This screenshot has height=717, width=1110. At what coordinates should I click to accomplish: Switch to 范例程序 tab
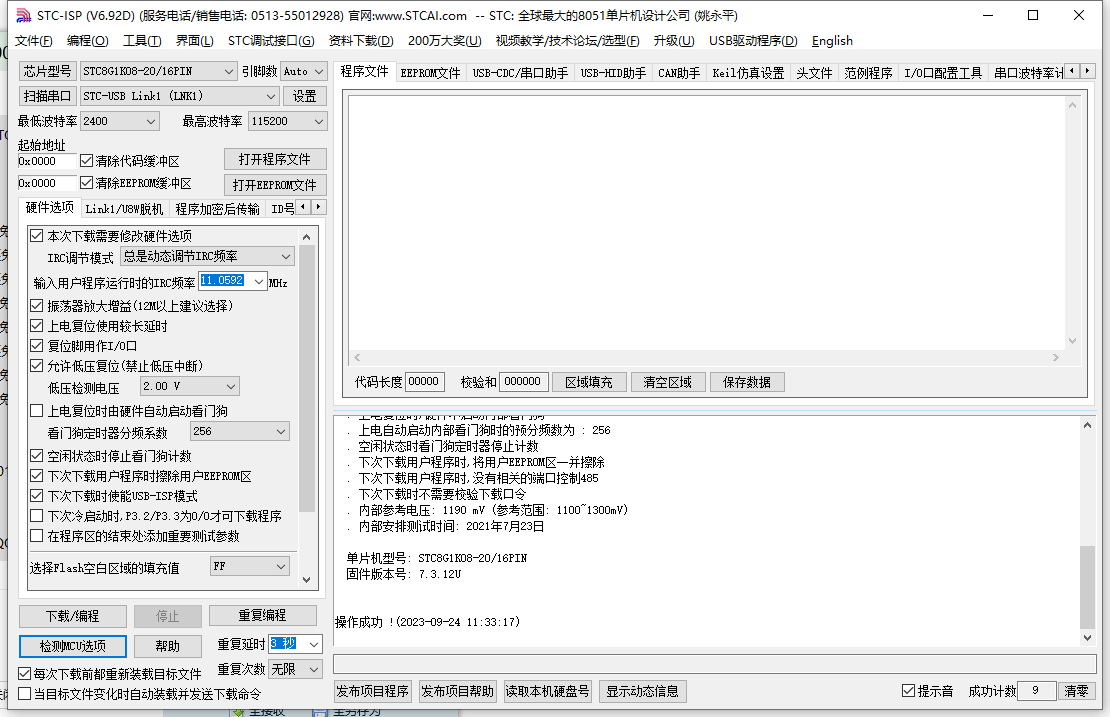coord(868,73)
